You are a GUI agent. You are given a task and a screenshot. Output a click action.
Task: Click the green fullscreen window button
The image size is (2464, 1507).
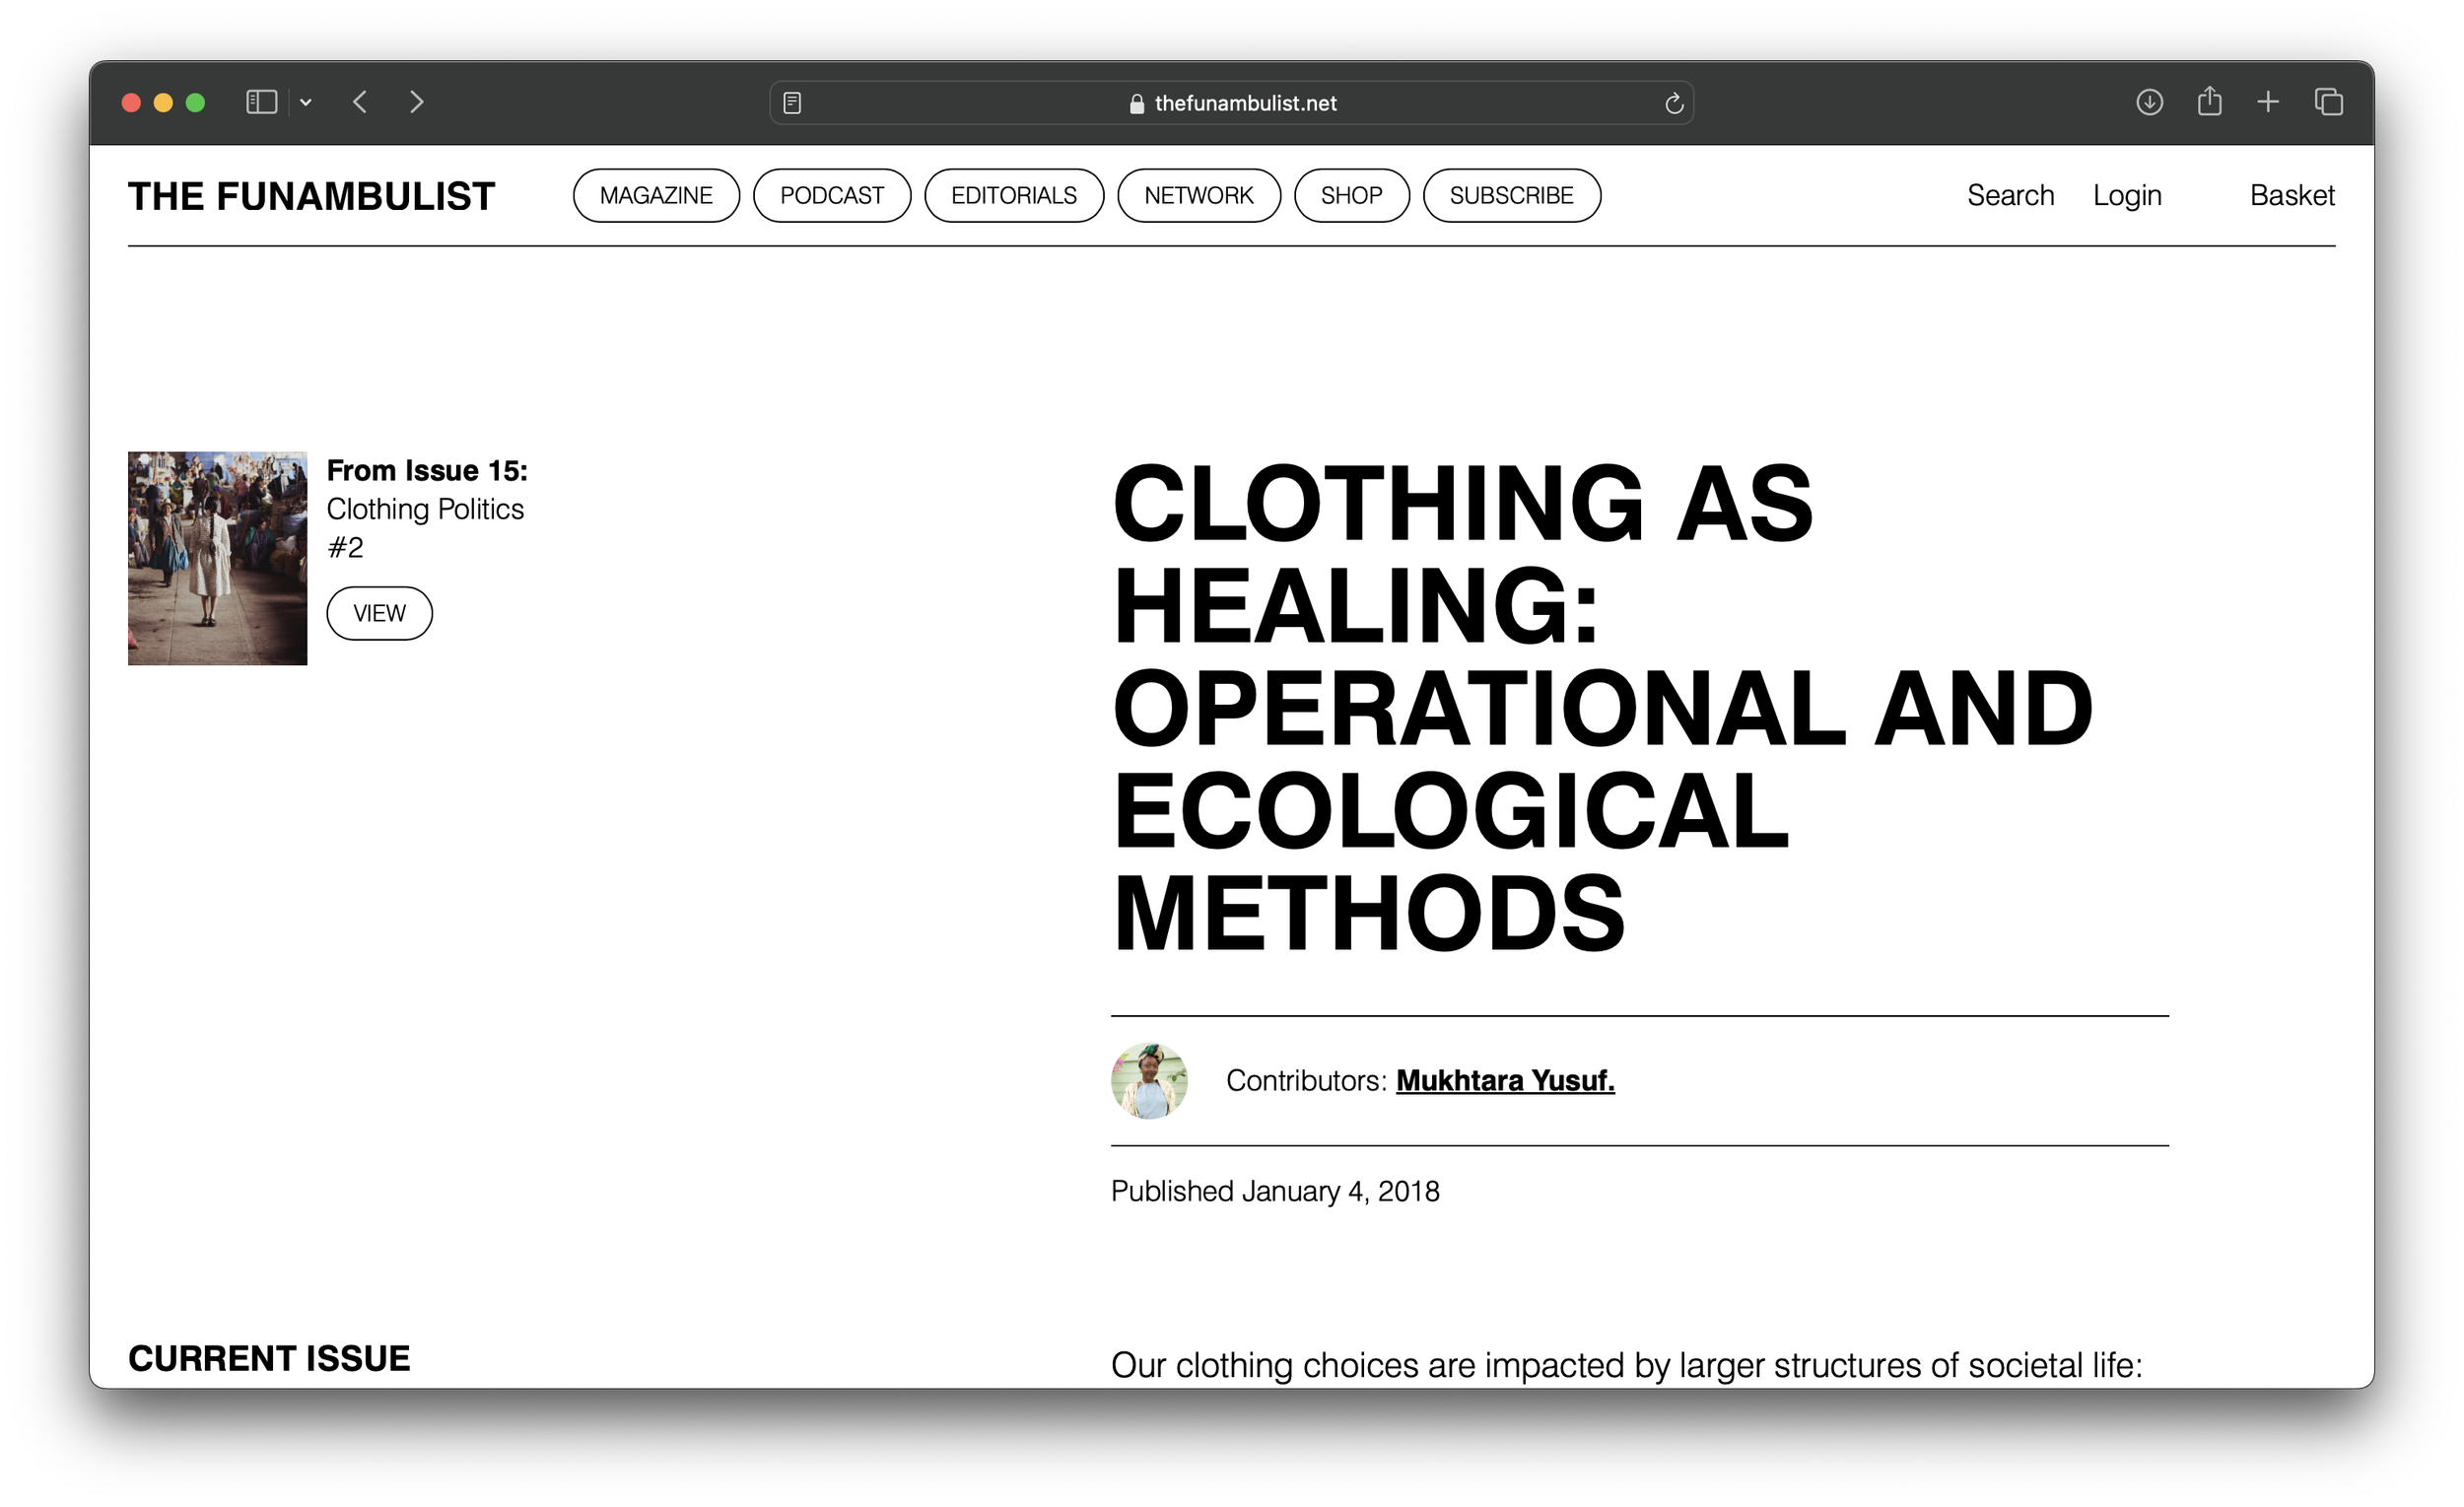coord(195,102)
